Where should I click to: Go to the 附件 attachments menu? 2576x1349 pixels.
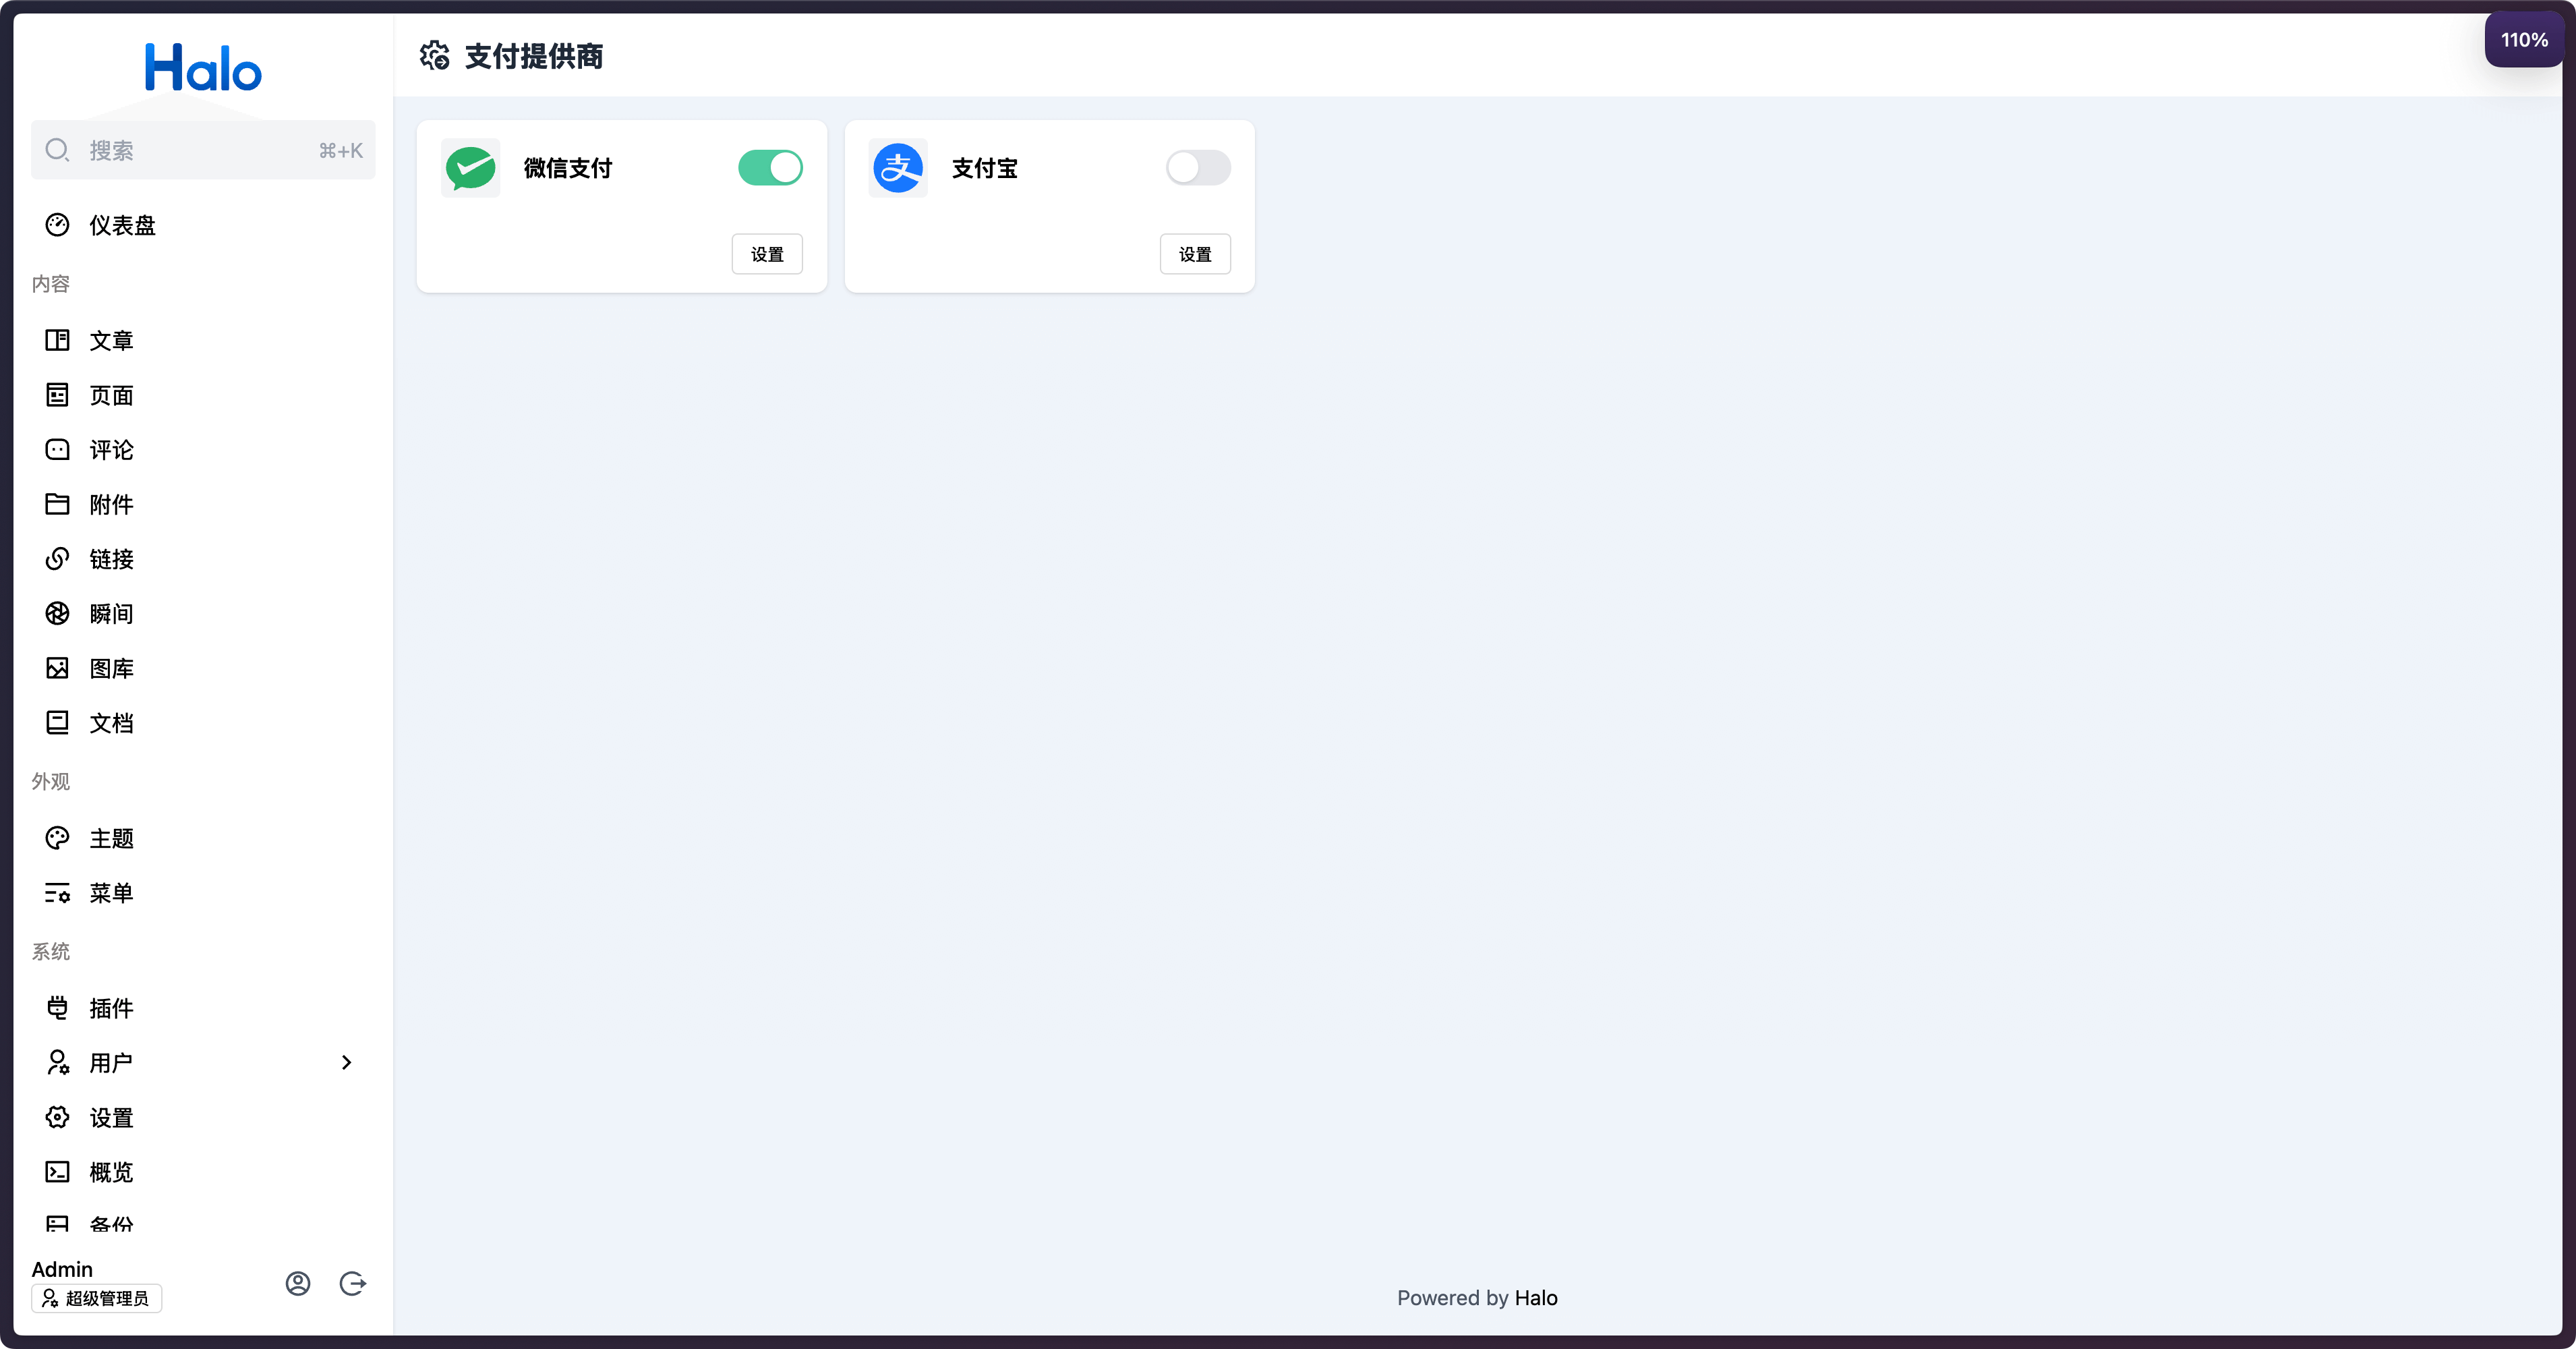click(x=203, y=505)
